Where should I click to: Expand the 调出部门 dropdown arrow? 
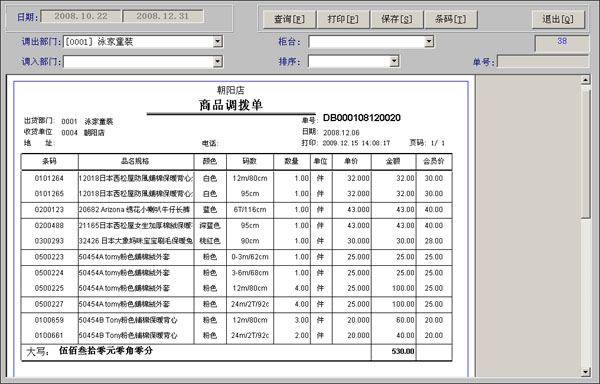218,41
